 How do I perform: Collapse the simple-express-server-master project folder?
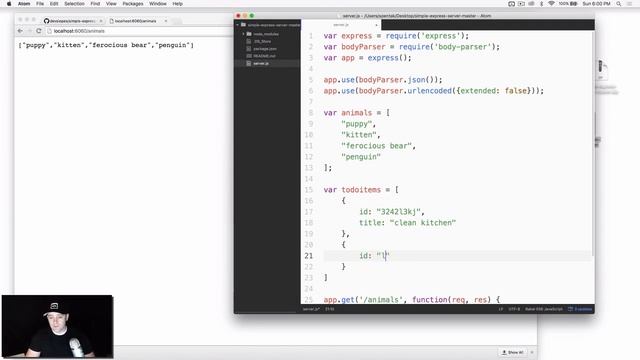point(238,25)
